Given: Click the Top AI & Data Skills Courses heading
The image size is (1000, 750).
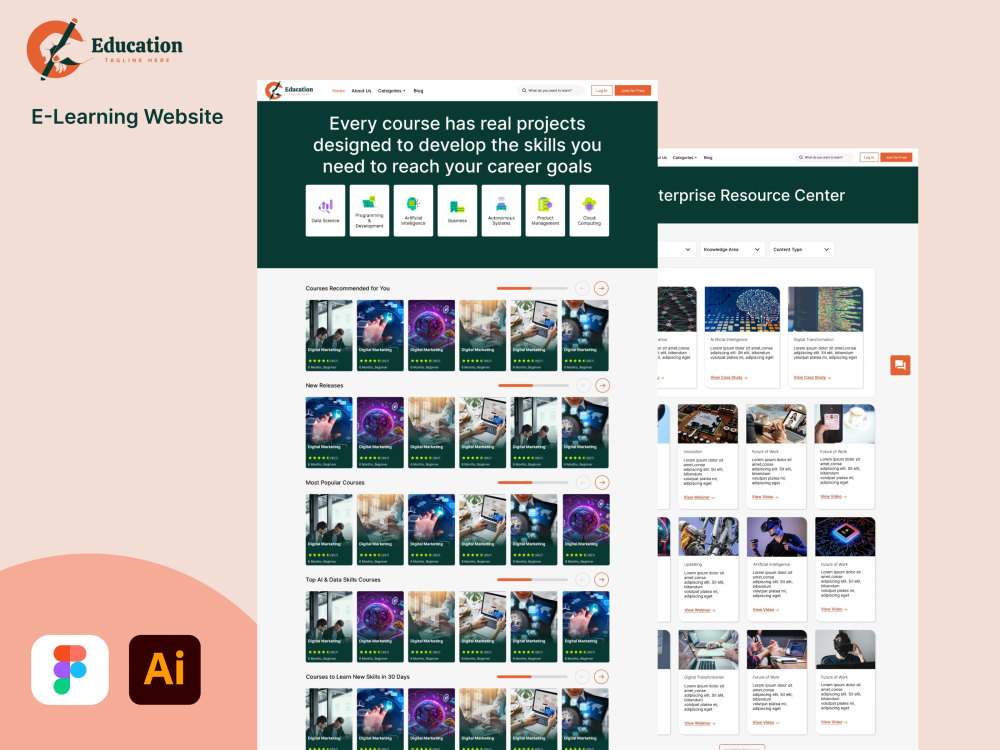Looking at the screenshot, I should [343, 580].
